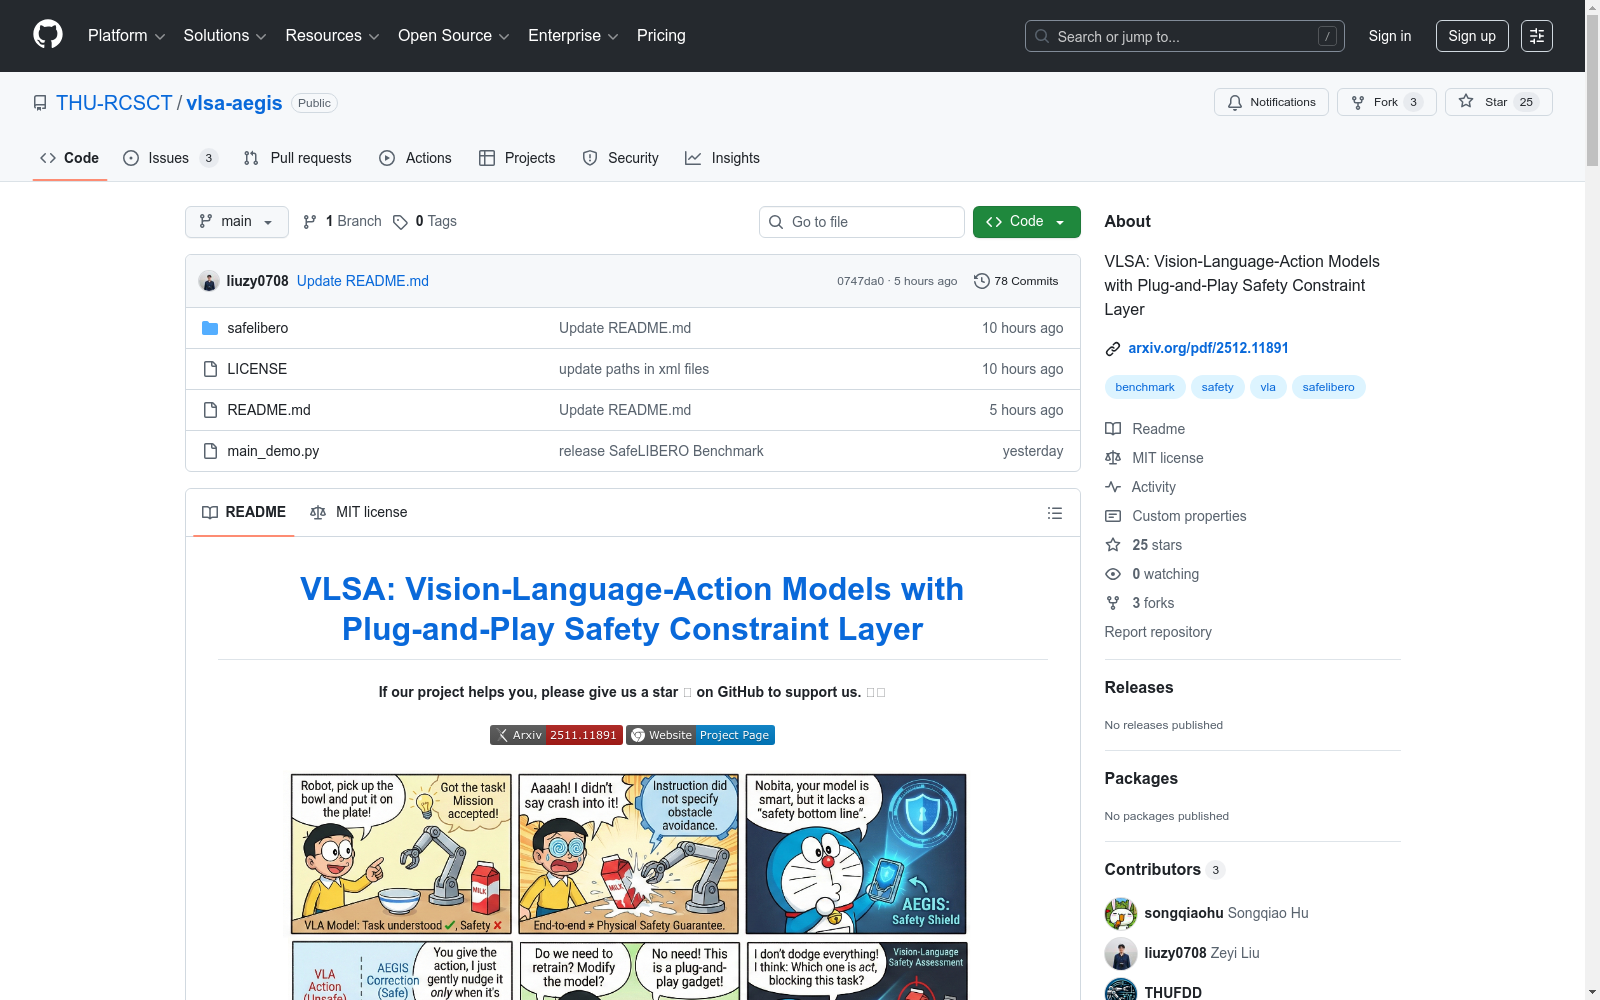The image size is (1600, 1000).
Task: Open the README outline list icon
Action: [1055, 513]
